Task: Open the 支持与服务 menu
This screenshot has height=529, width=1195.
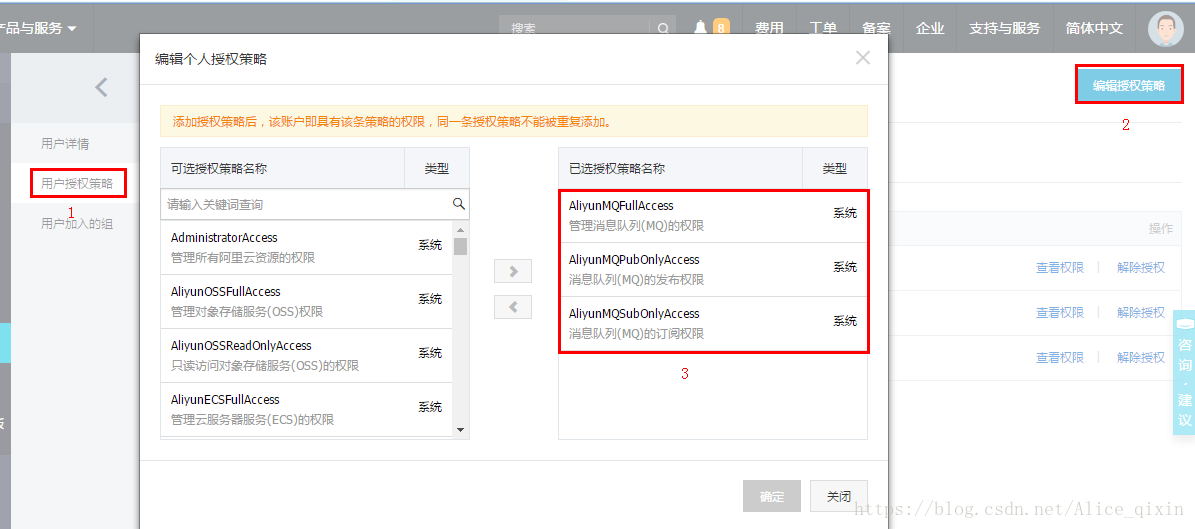Action: pos(1004,28)
